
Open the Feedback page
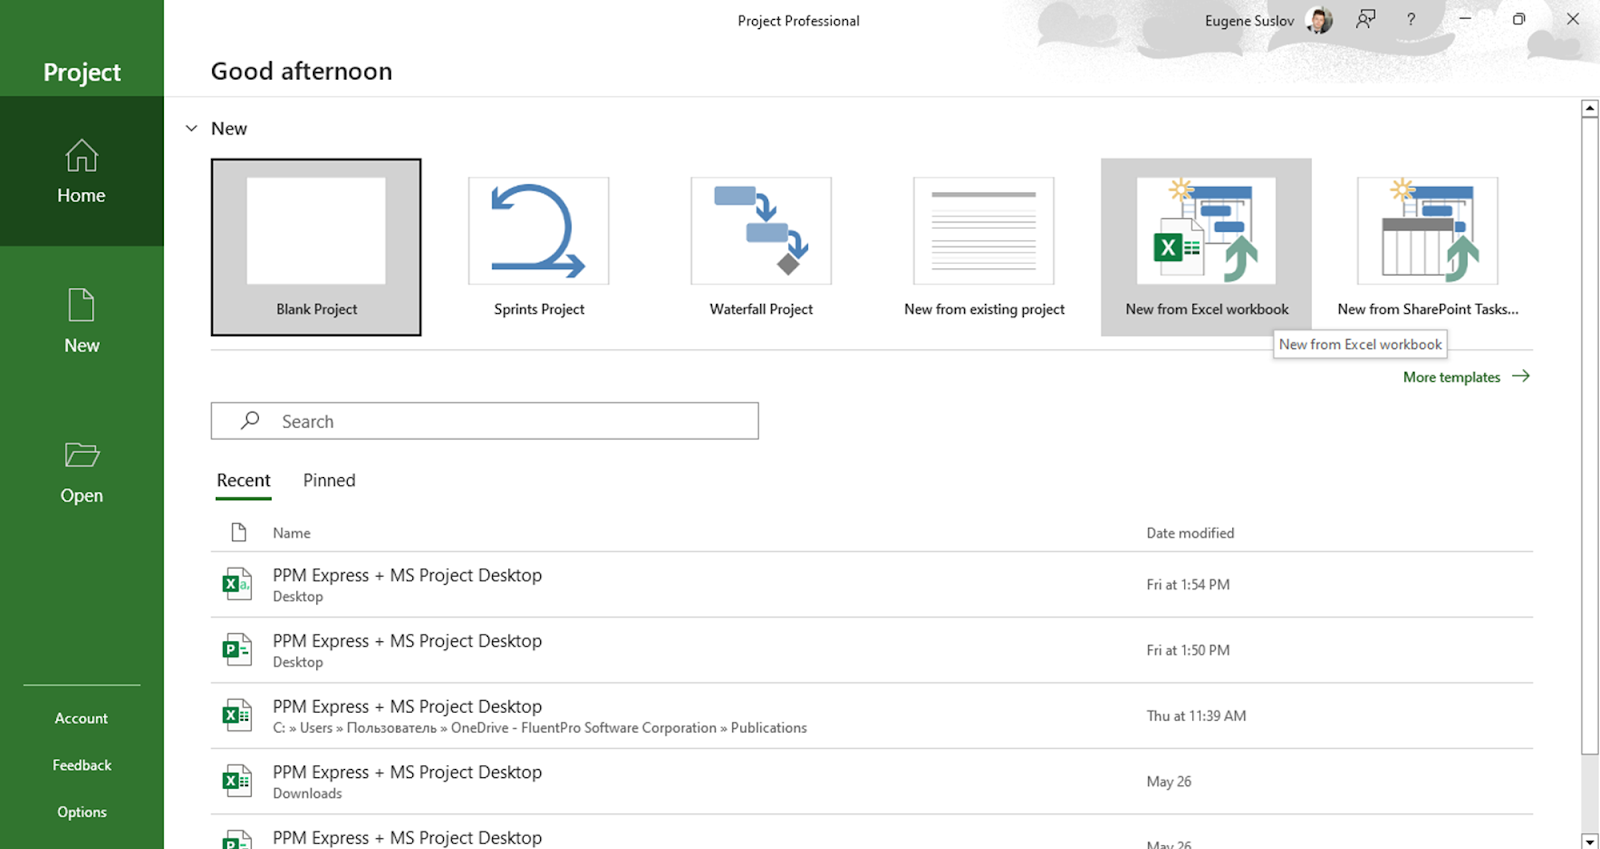coord(81,765)
